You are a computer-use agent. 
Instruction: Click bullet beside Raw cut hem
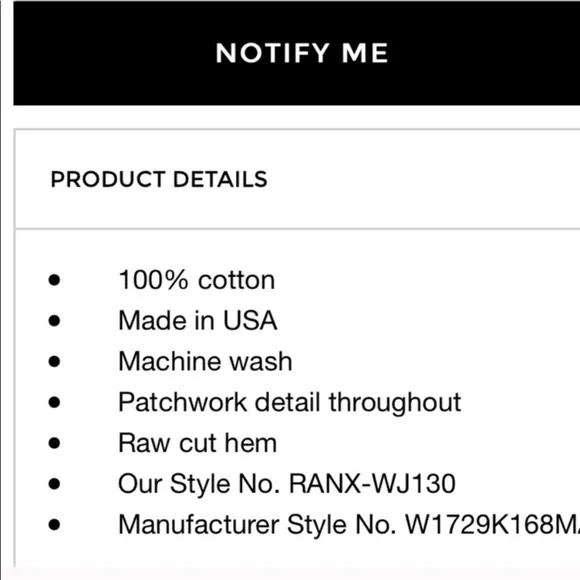[x=54, y=443]
